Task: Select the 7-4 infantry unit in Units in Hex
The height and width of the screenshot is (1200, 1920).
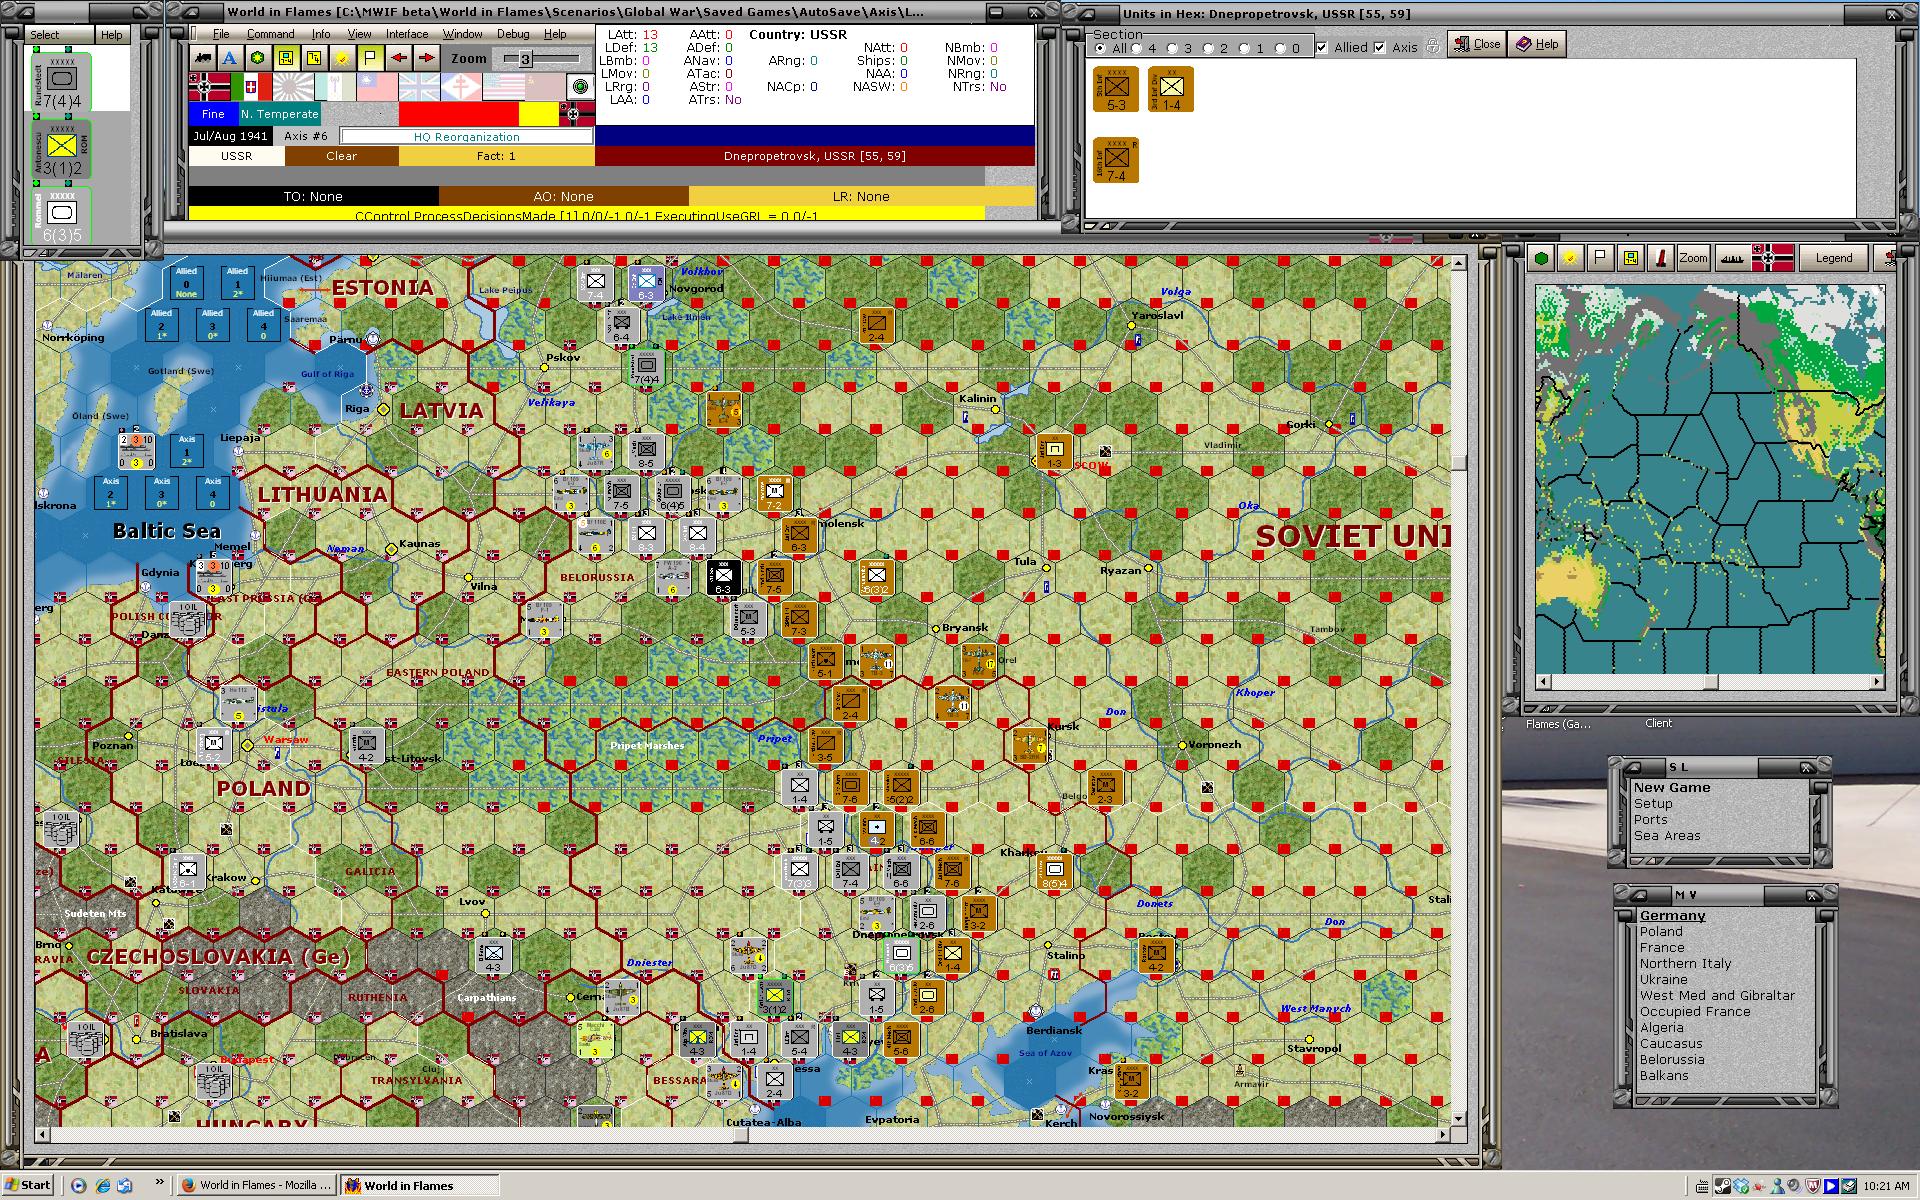Action: pos(1116,160)
